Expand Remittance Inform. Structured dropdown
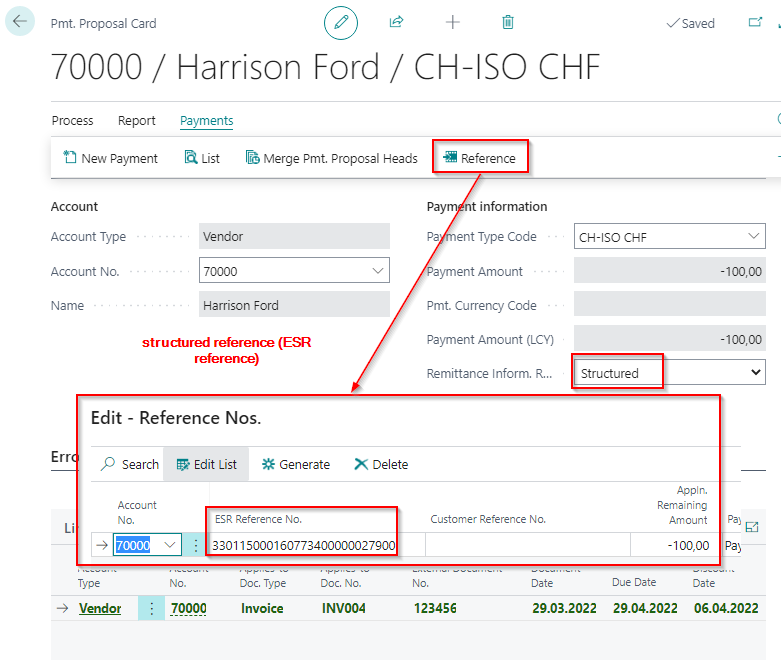781x660 pixels. 755,373
